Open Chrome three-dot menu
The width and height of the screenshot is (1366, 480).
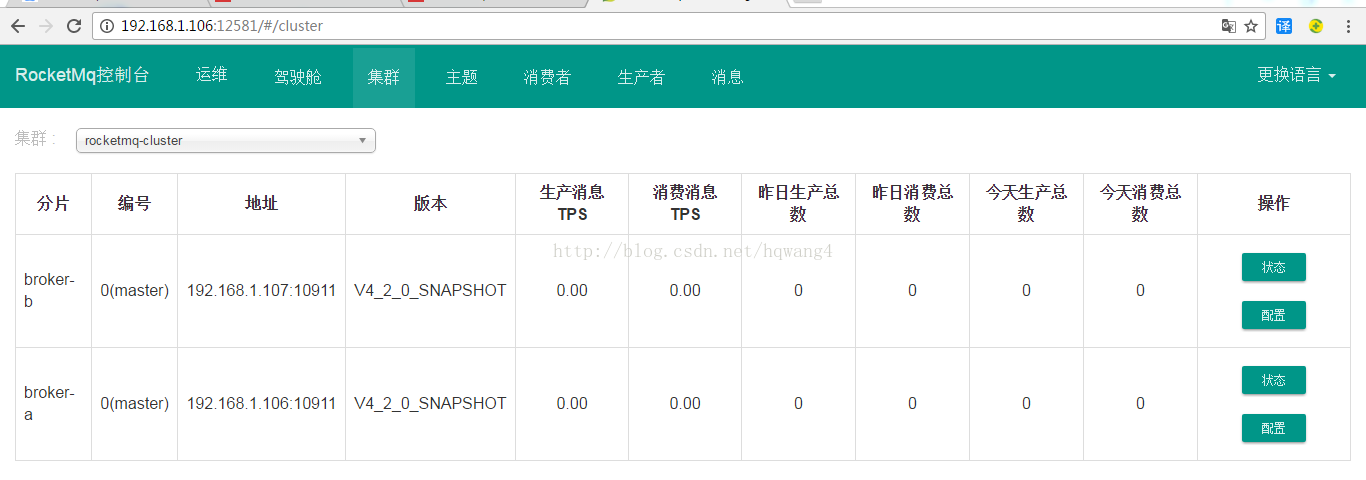(x=1347, y=26)
